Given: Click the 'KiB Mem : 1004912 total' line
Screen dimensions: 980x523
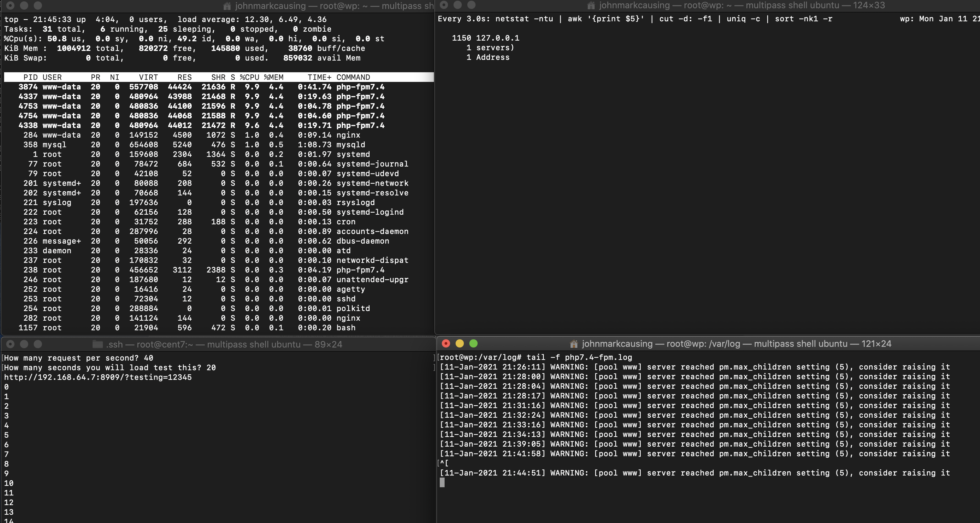Looking at the screenshot, I should (x=184, y=48).
